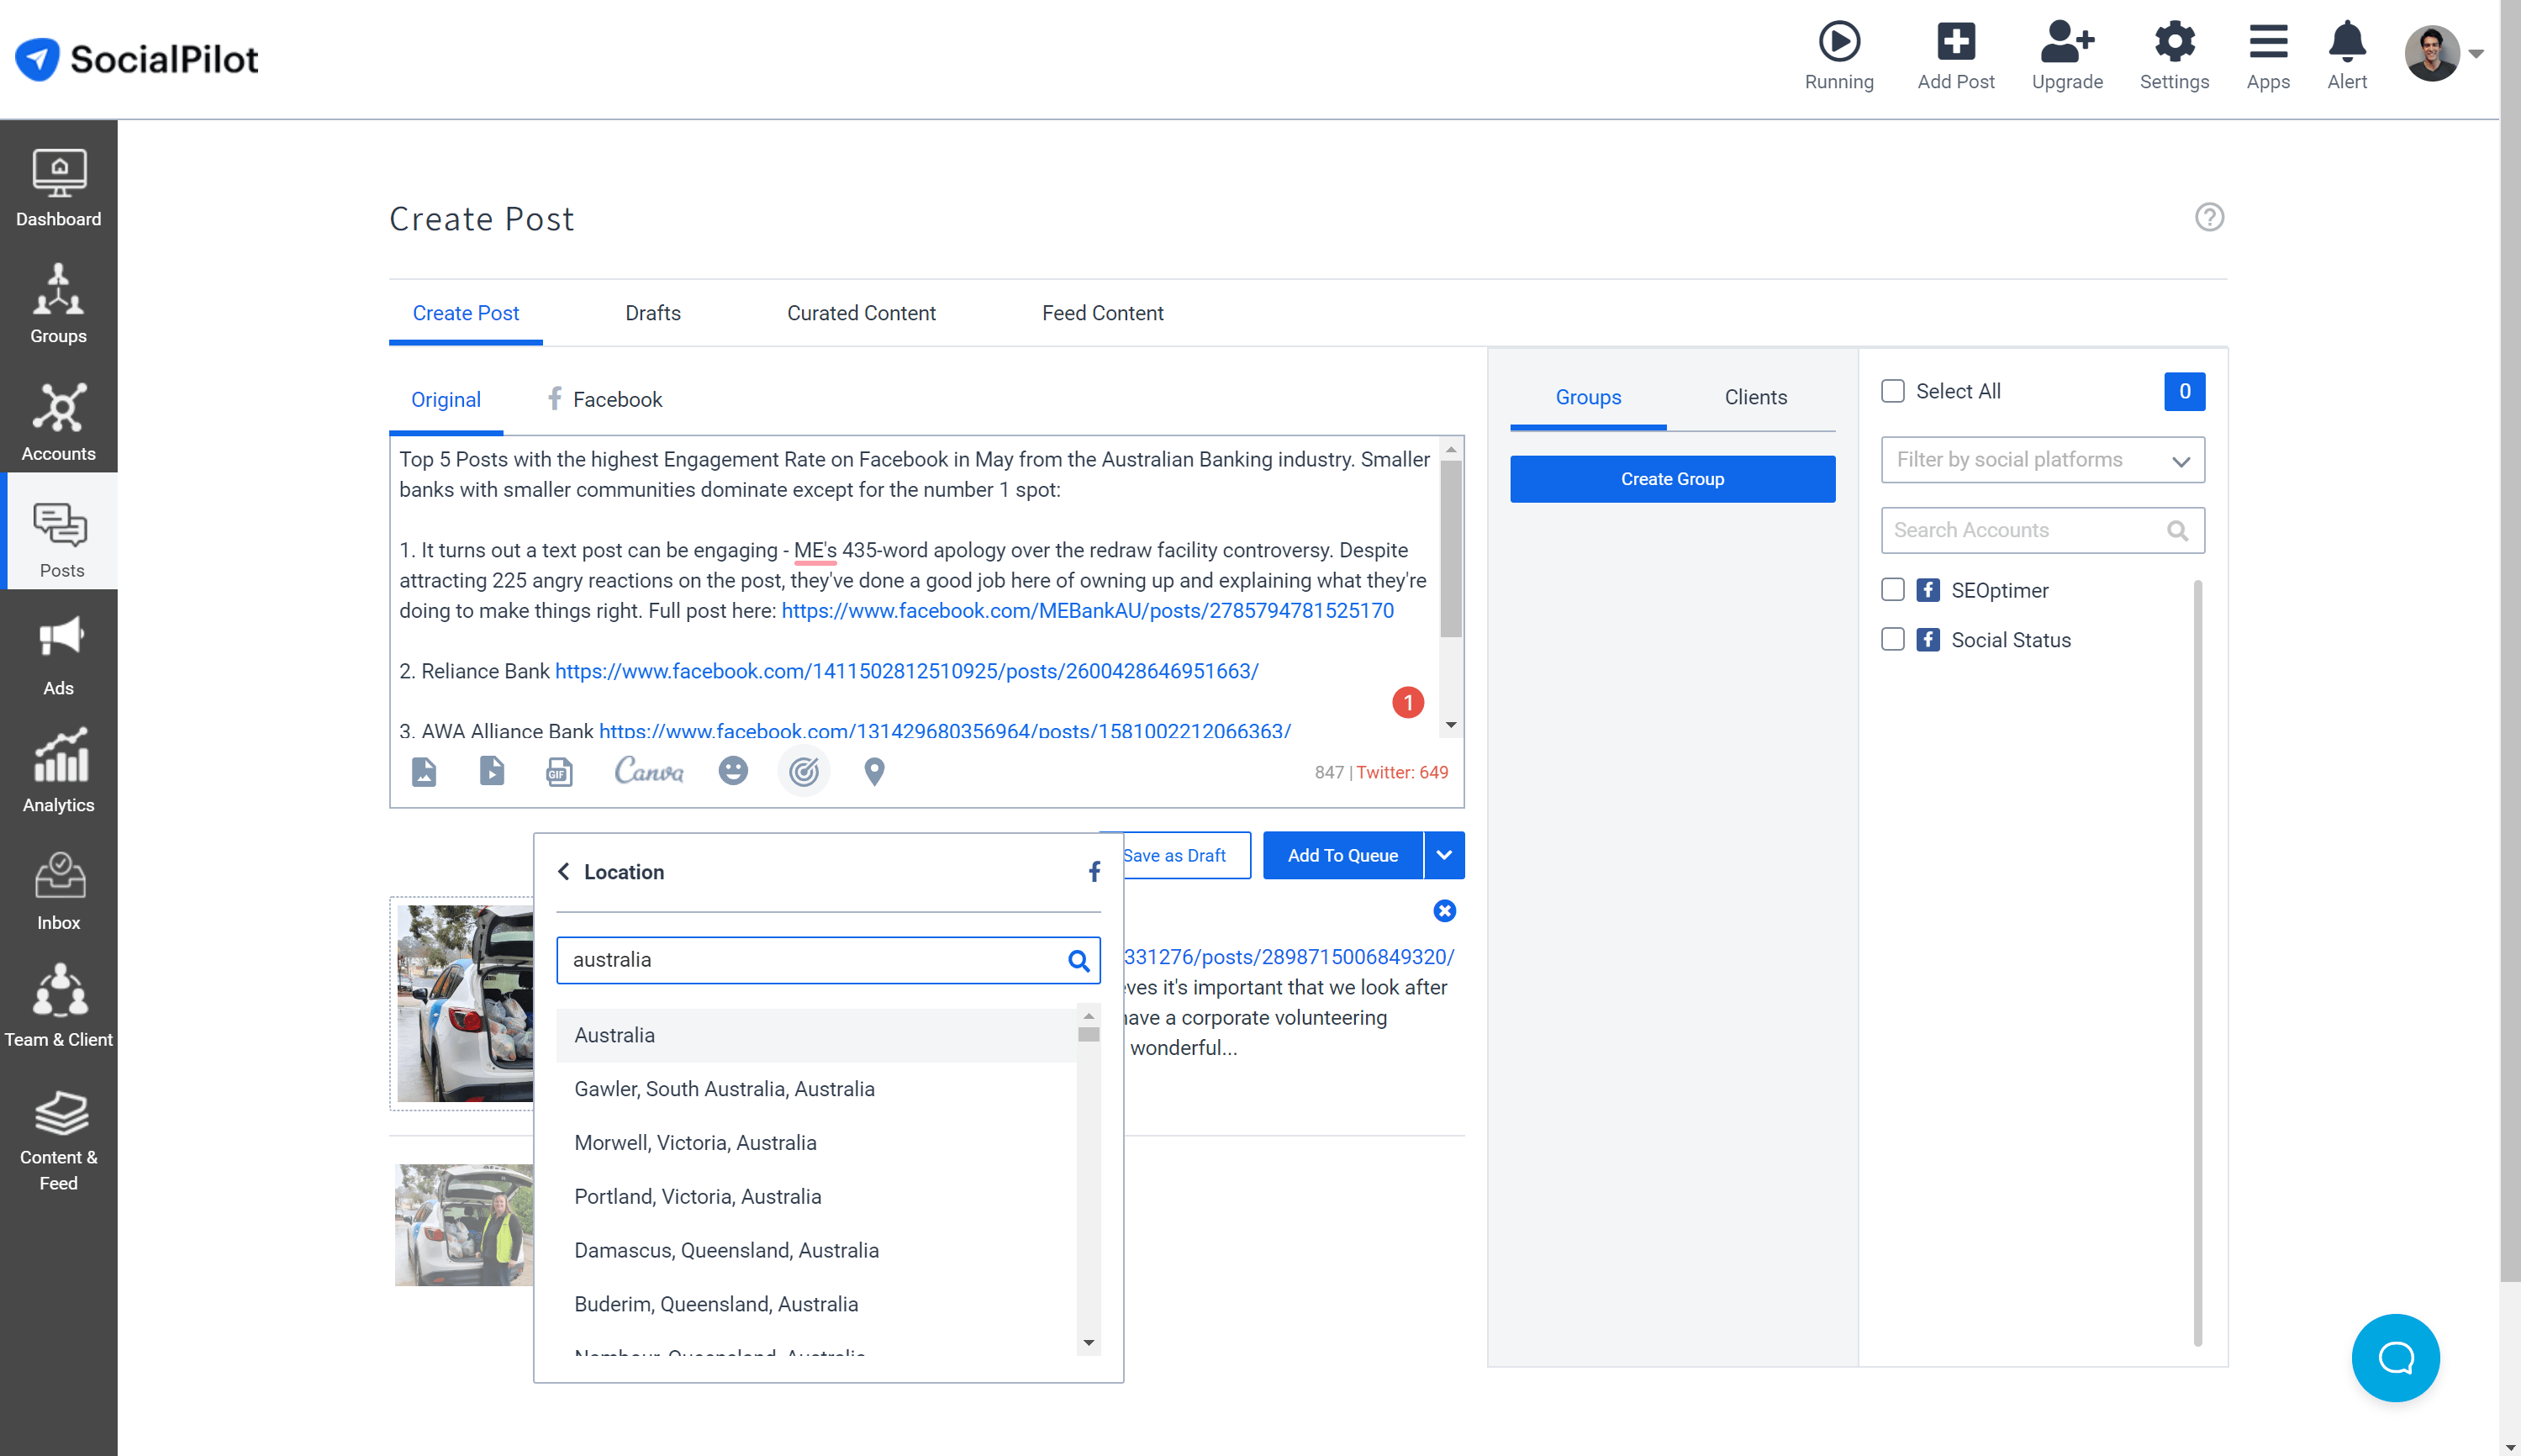Click the Create Group button

1672,478
